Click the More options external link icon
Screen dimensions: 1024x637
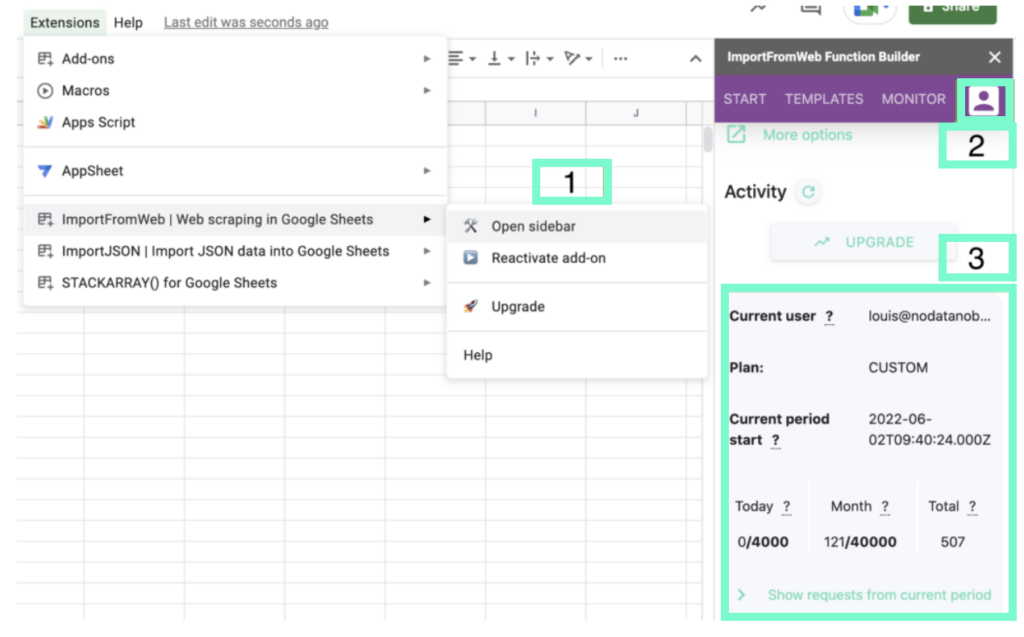pos(736,134)
